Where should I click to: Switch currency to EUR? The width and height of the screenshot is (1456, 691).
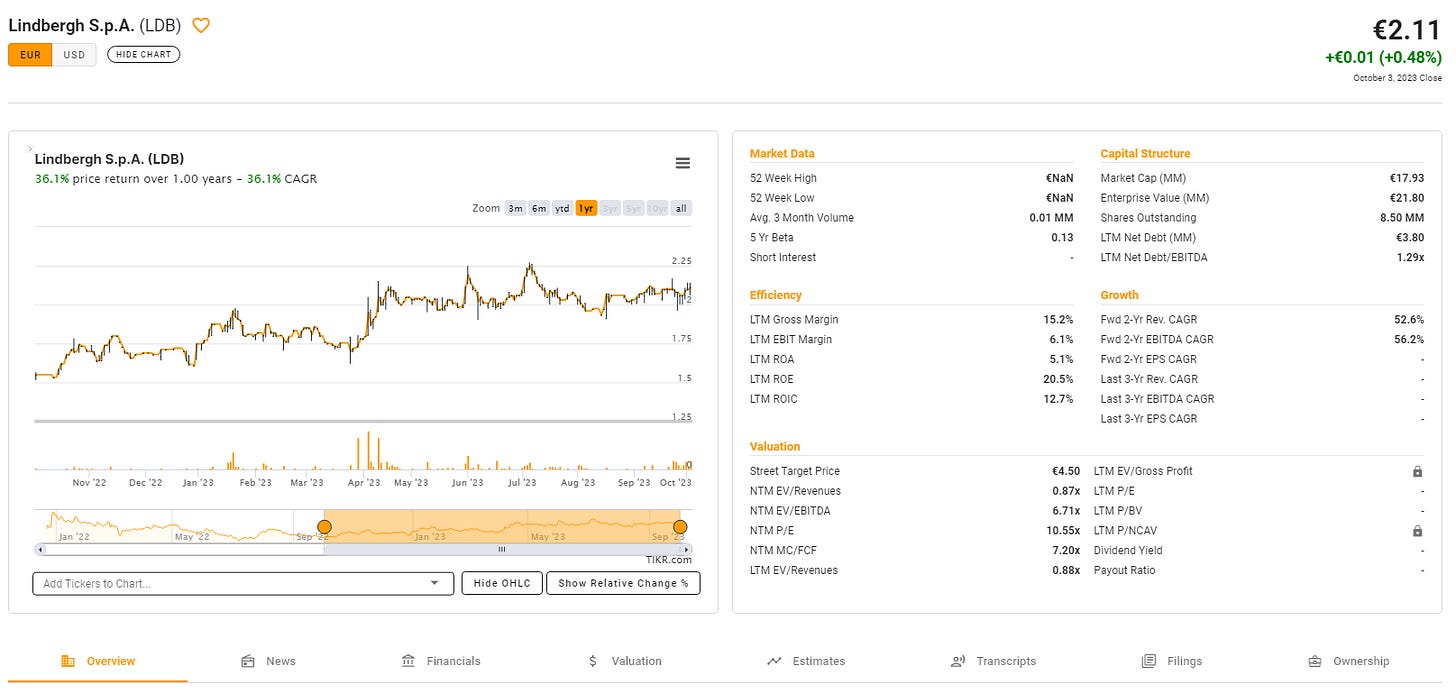click(30, 54)
